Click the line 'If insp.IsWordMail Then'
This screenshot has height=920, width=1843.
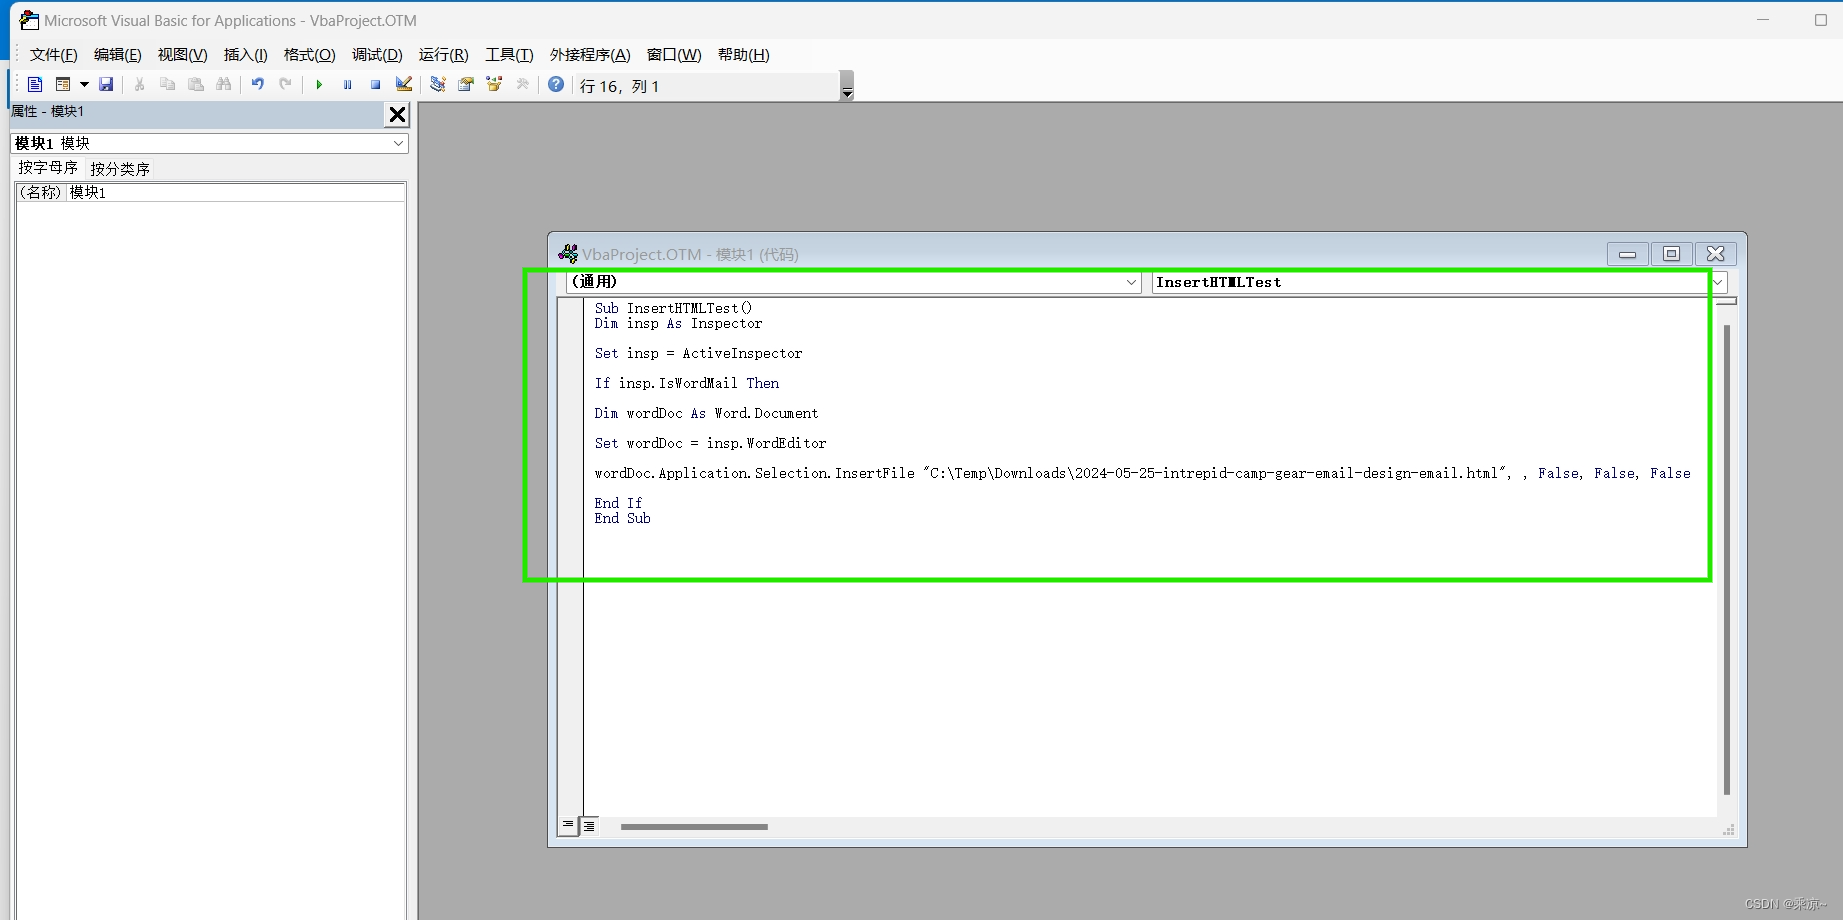(686, 383)
